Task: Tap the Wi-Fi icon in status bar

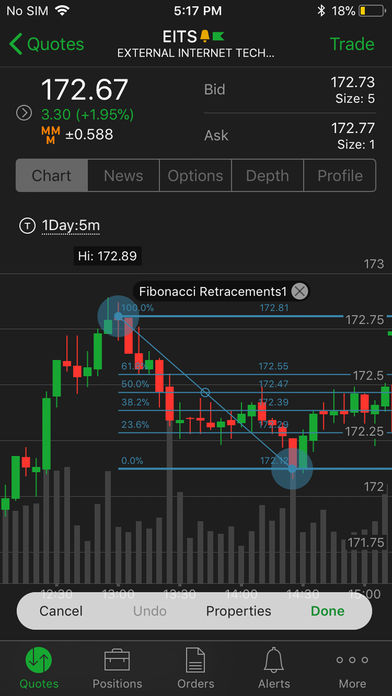Action: pos(63,11)
